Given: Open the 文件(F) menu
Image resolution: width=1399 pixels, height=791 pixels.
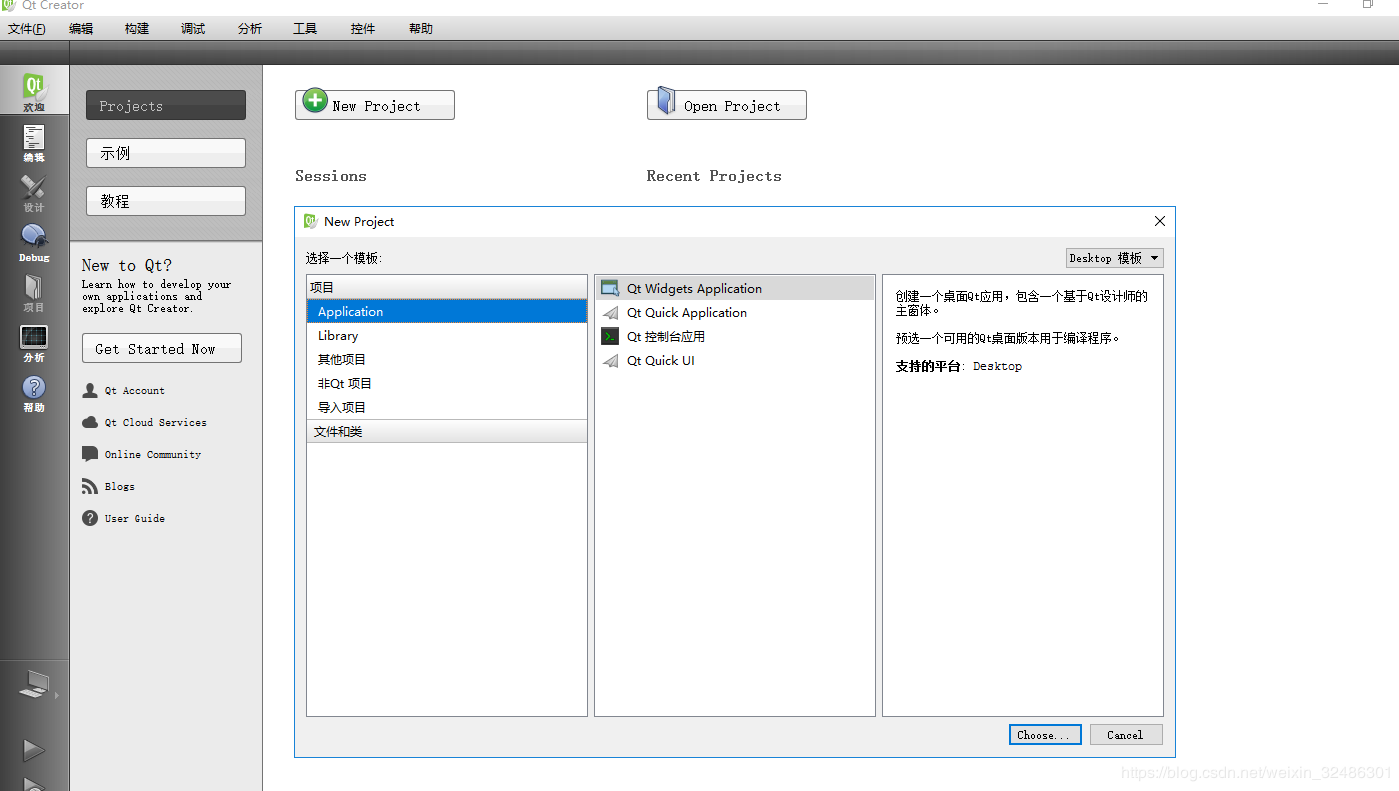Looking at the screenshot, I should [27, 29].
